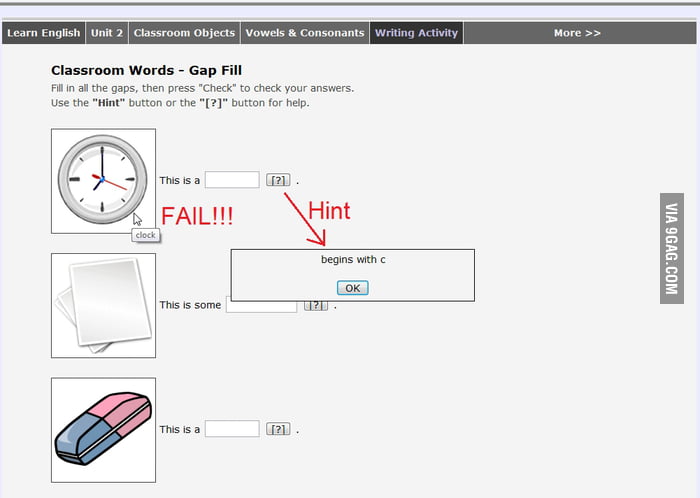Click the "Classroom Words - Gap Fill" heading
Viewport: 700px width, 498px height.
tap(146, 71)
